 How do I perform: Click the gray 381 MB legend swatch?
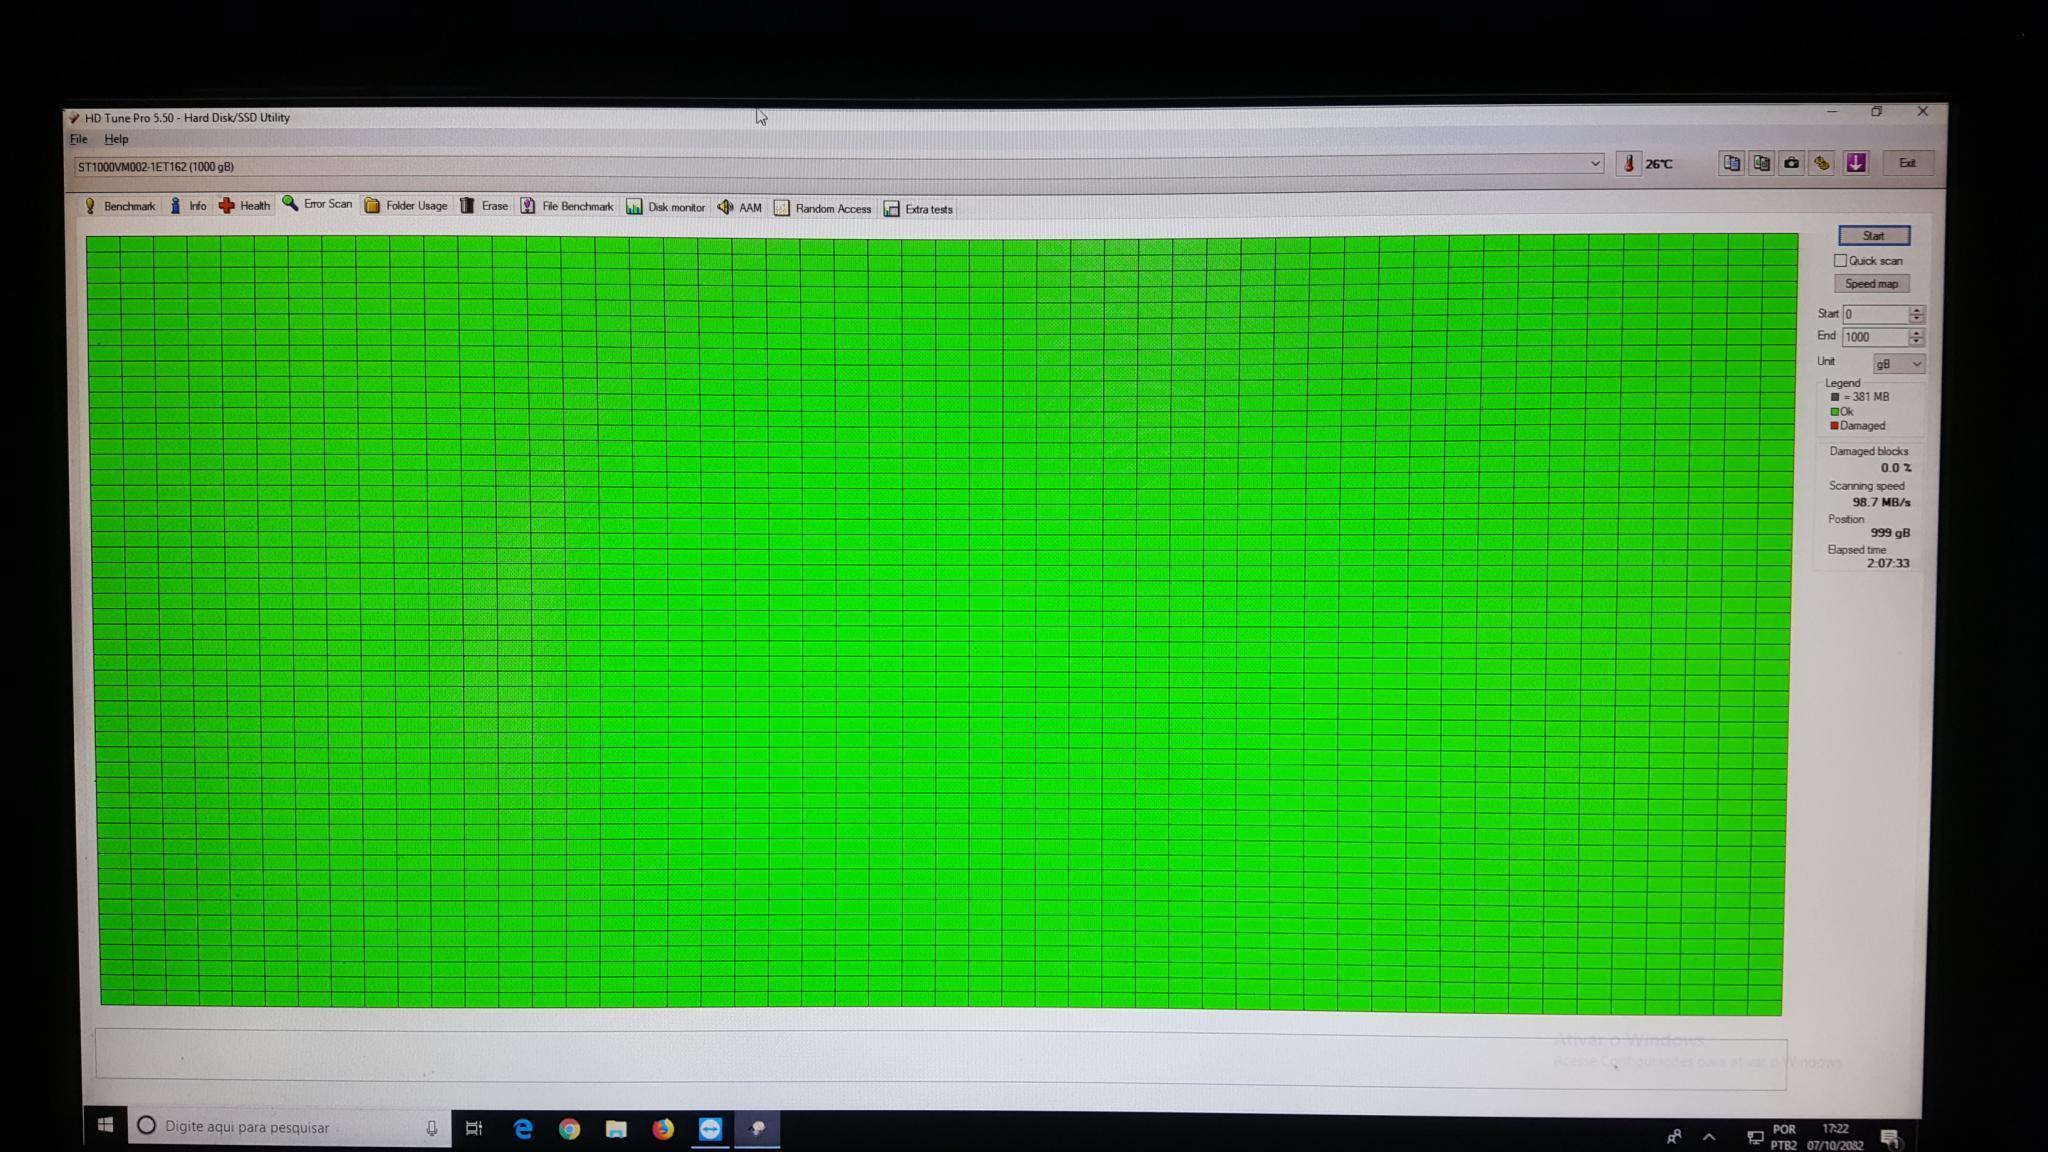click(1834, 397)
